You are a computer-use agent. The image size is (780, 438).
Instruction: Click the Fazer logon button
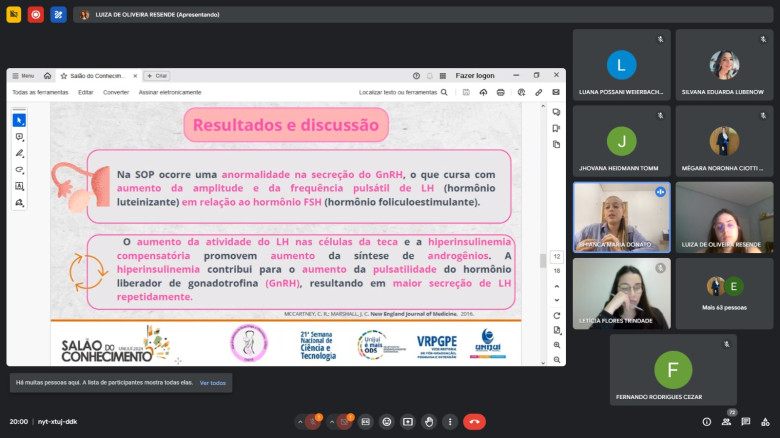[475, 75]
